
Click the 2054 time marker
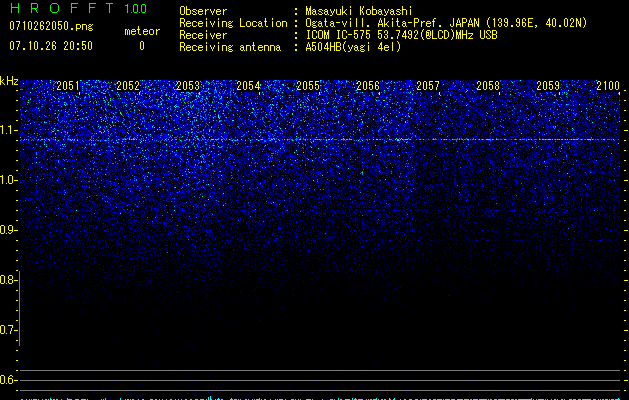pos(248,86)
